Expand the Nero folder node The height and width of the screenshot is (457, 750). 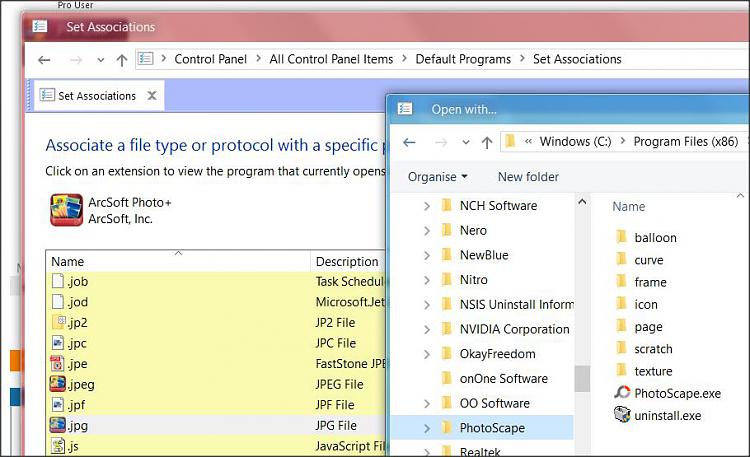pos(427,231)
